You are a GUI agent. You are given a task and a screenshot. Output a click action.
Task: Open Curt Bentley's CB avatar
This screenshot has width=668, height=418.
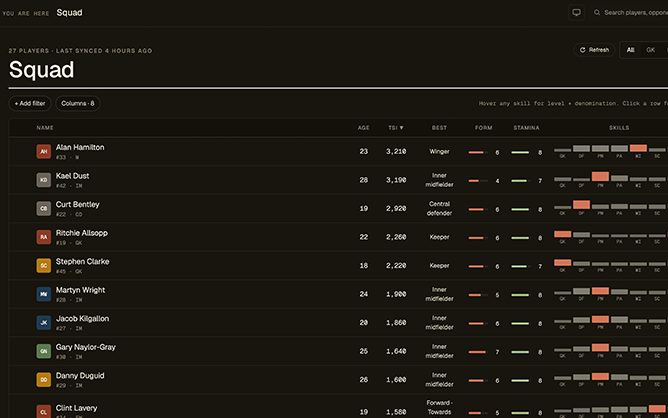43,208
